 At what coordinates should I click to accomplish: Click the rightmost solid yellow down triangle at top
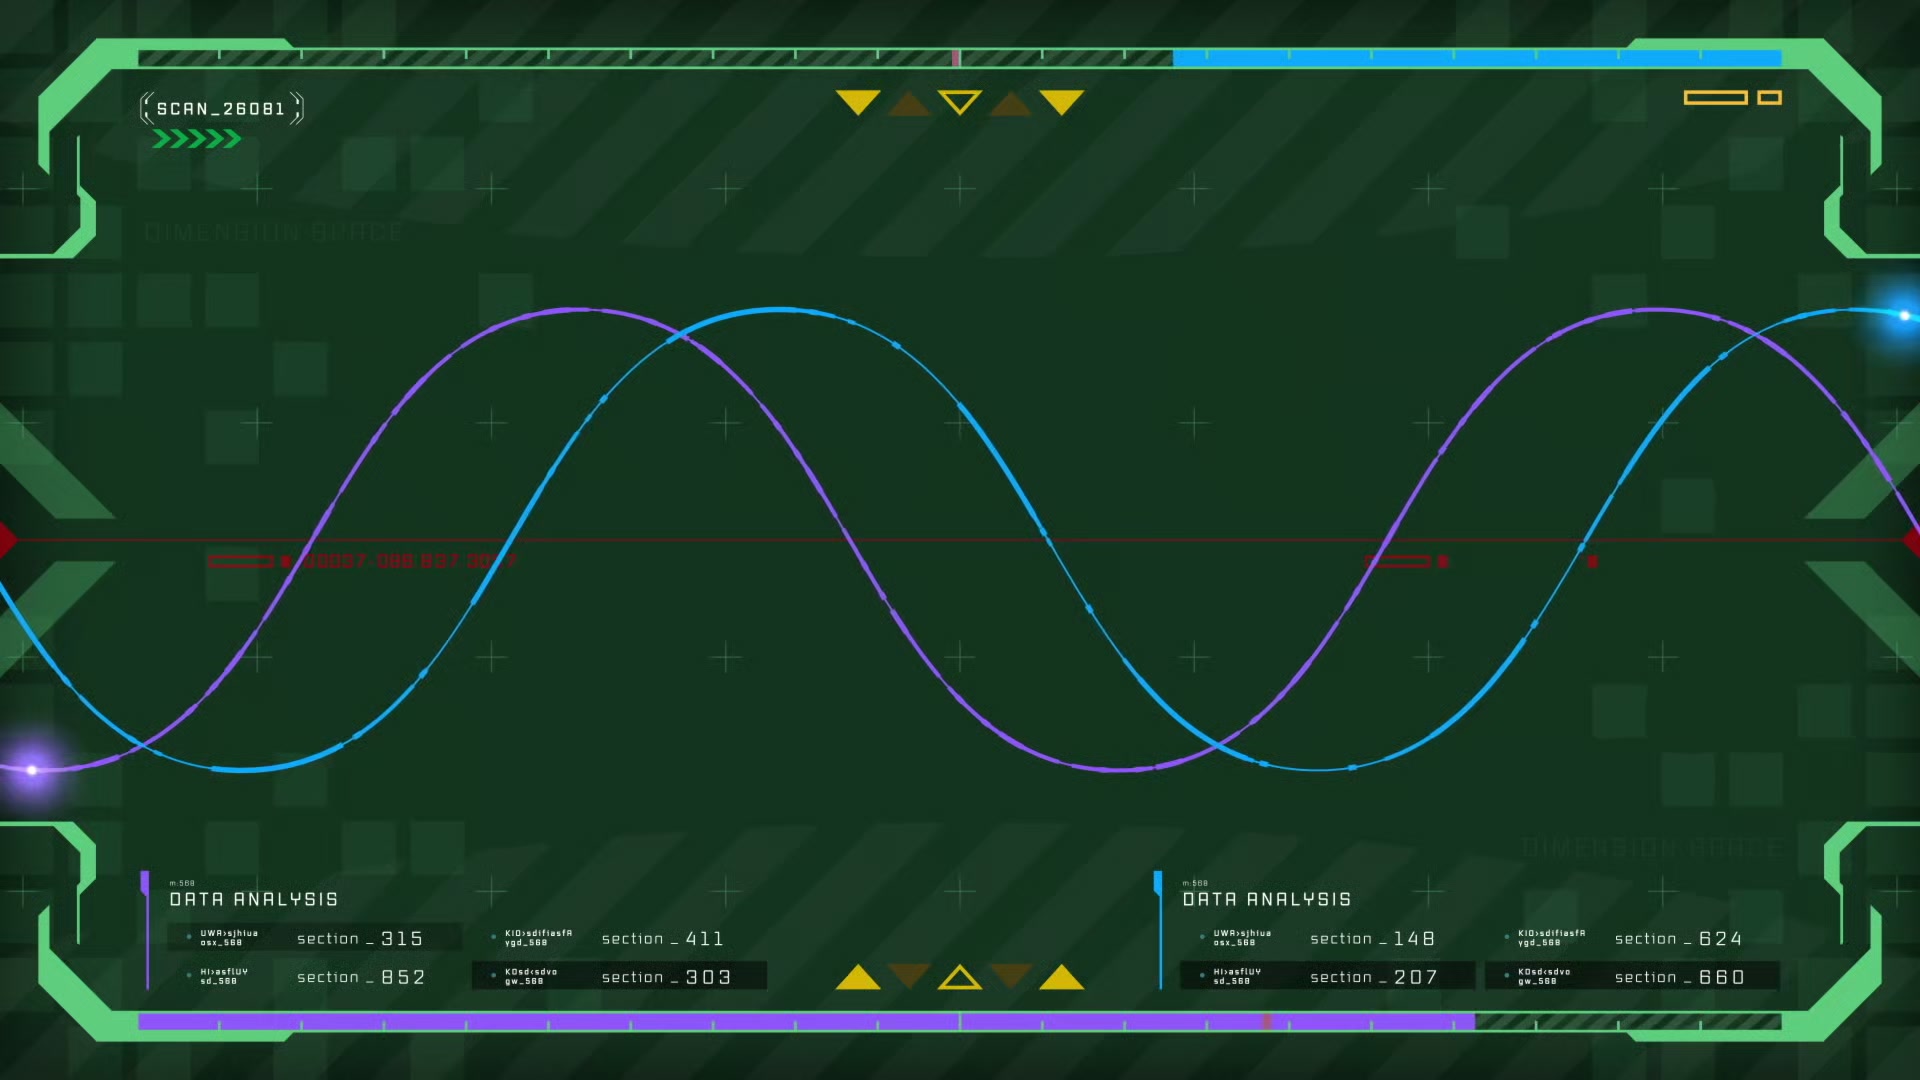1061,101
